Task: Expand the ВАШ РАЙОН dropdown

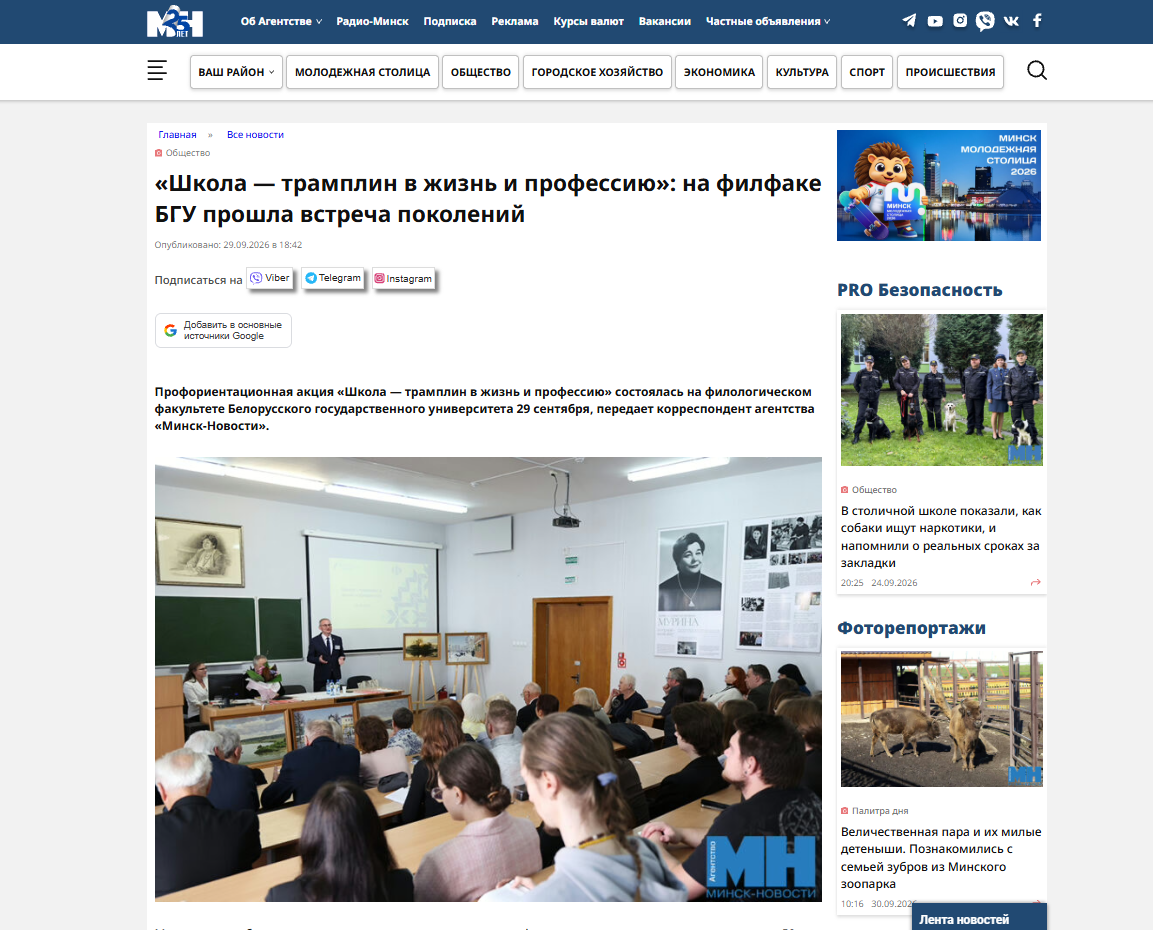Action: (x=236, y=72)
